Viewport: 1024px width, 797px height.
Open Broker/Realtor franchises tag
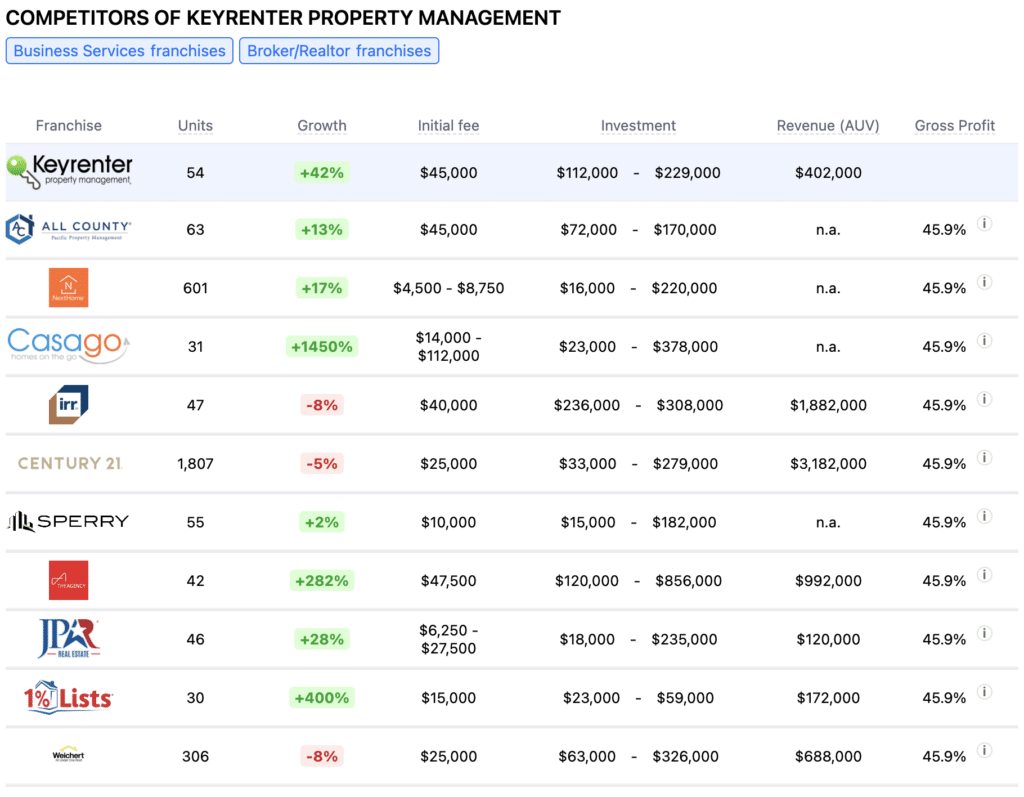click(x=339, y=51)
